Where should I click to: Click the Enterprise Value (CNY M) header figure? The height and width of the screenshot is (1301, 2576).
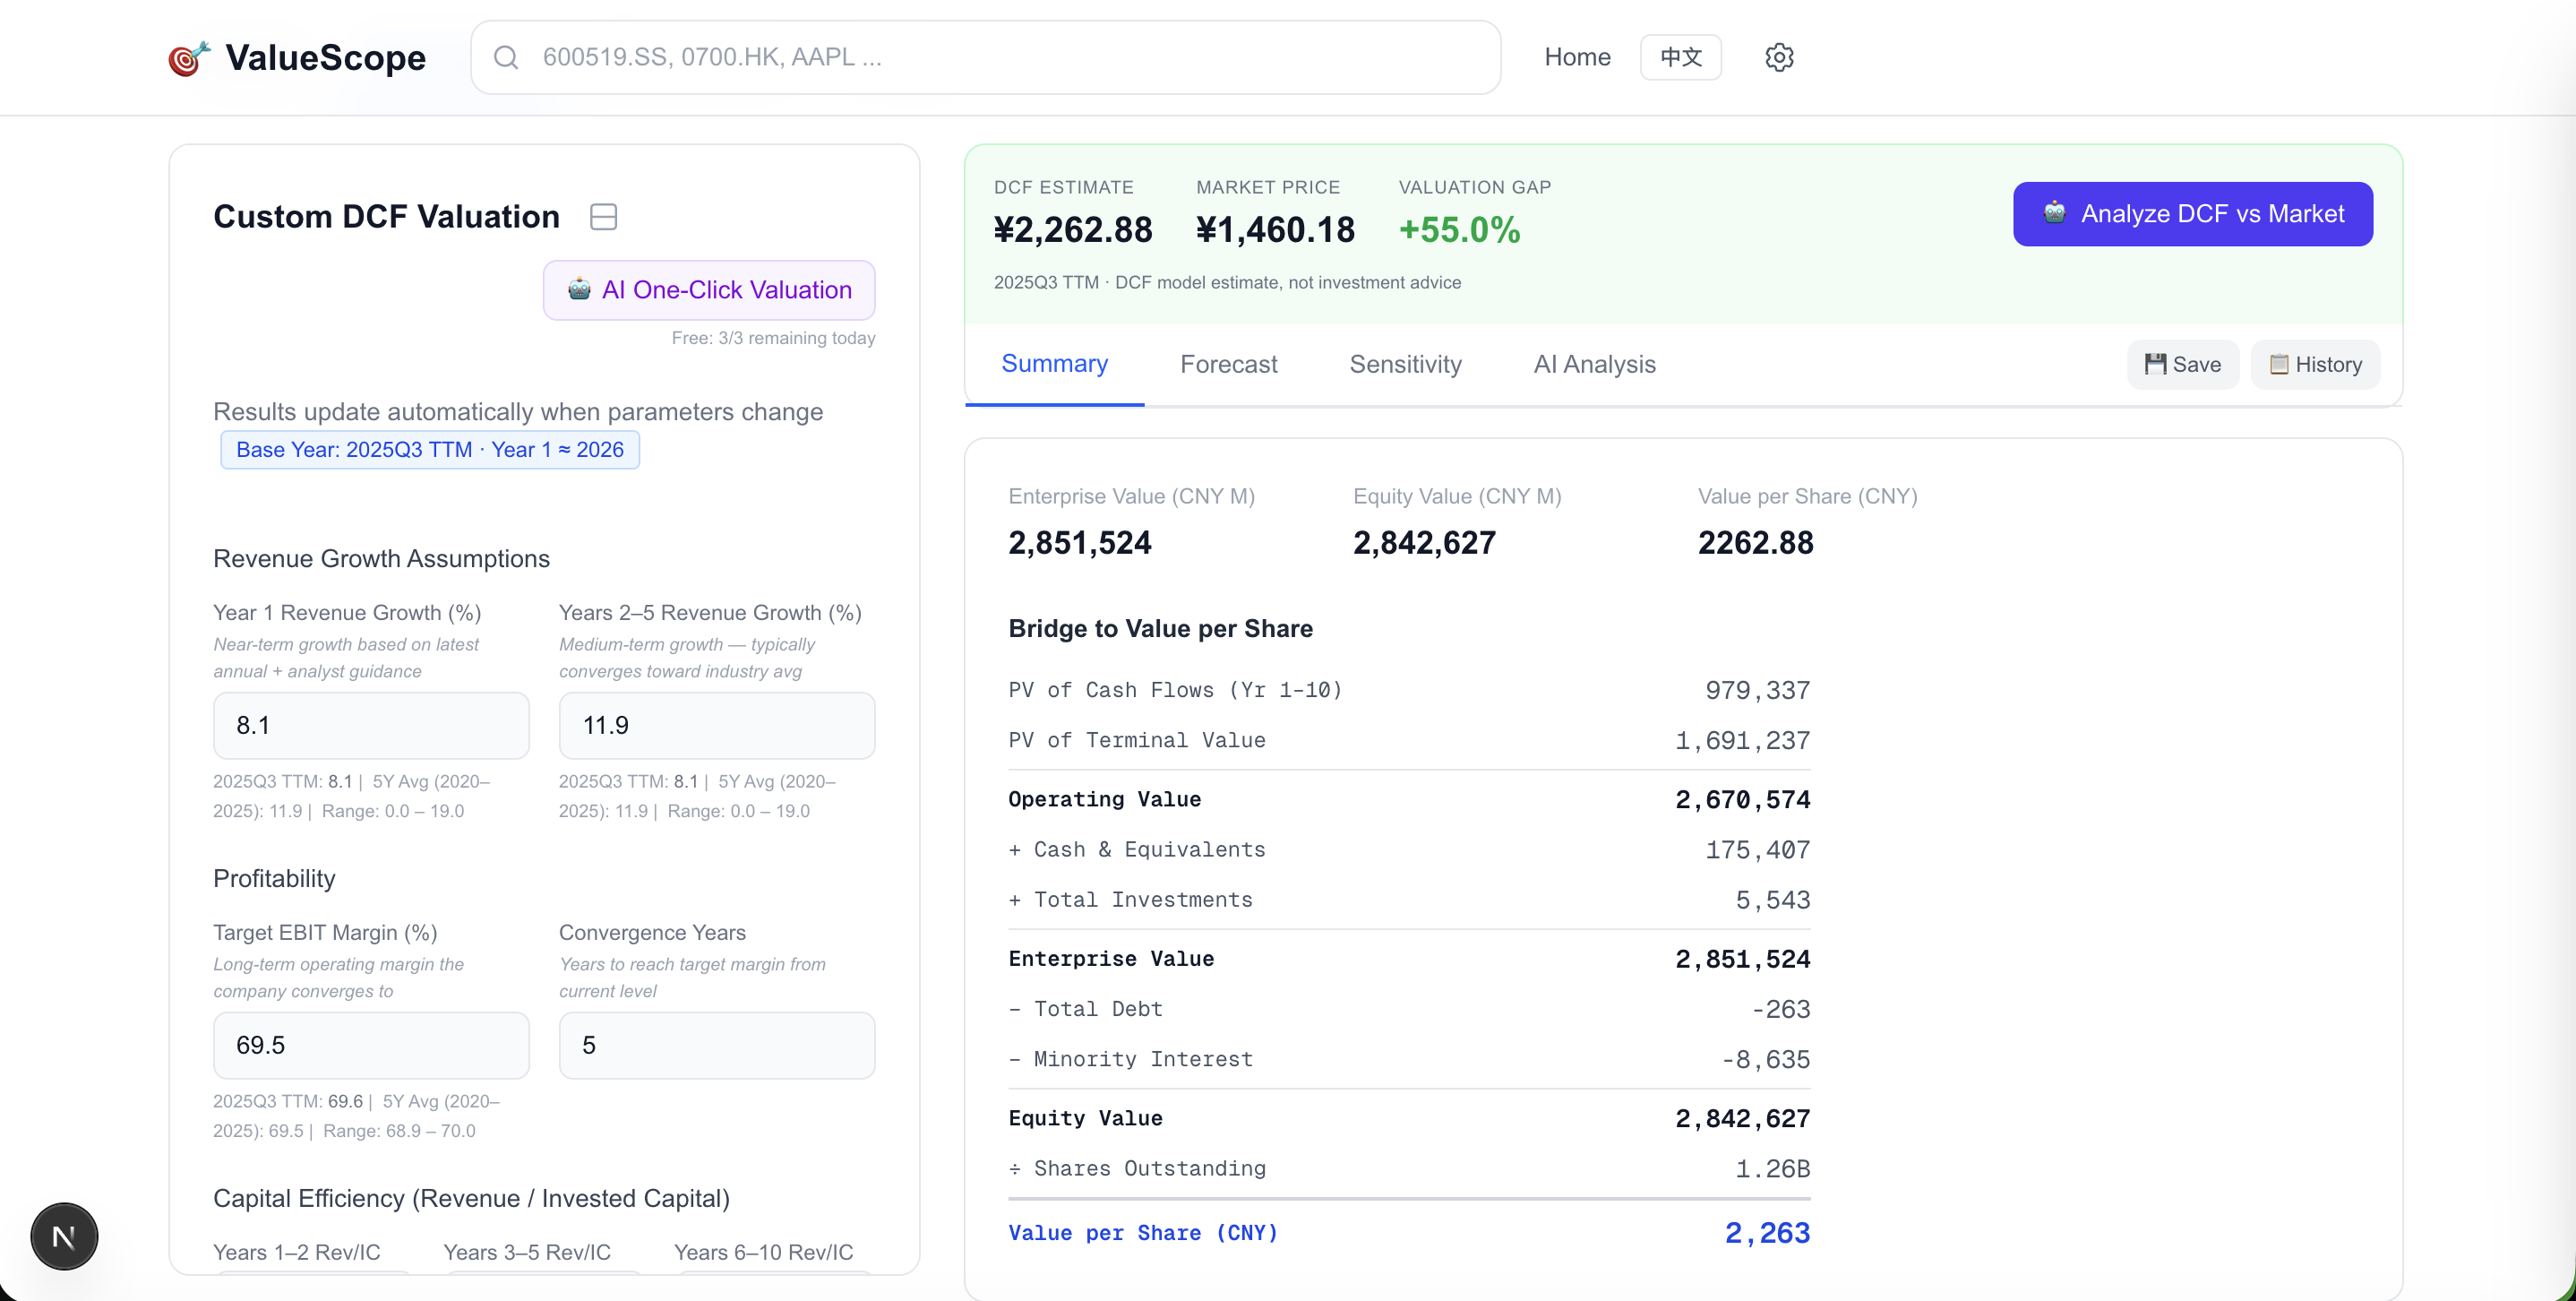(1079, 542)
